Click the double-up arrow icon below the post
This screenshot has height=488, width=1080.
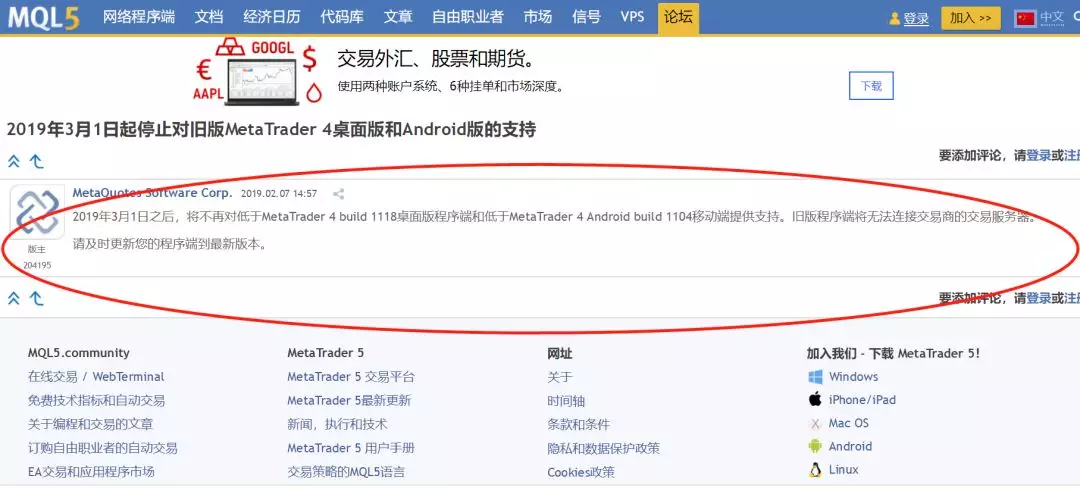14,298
